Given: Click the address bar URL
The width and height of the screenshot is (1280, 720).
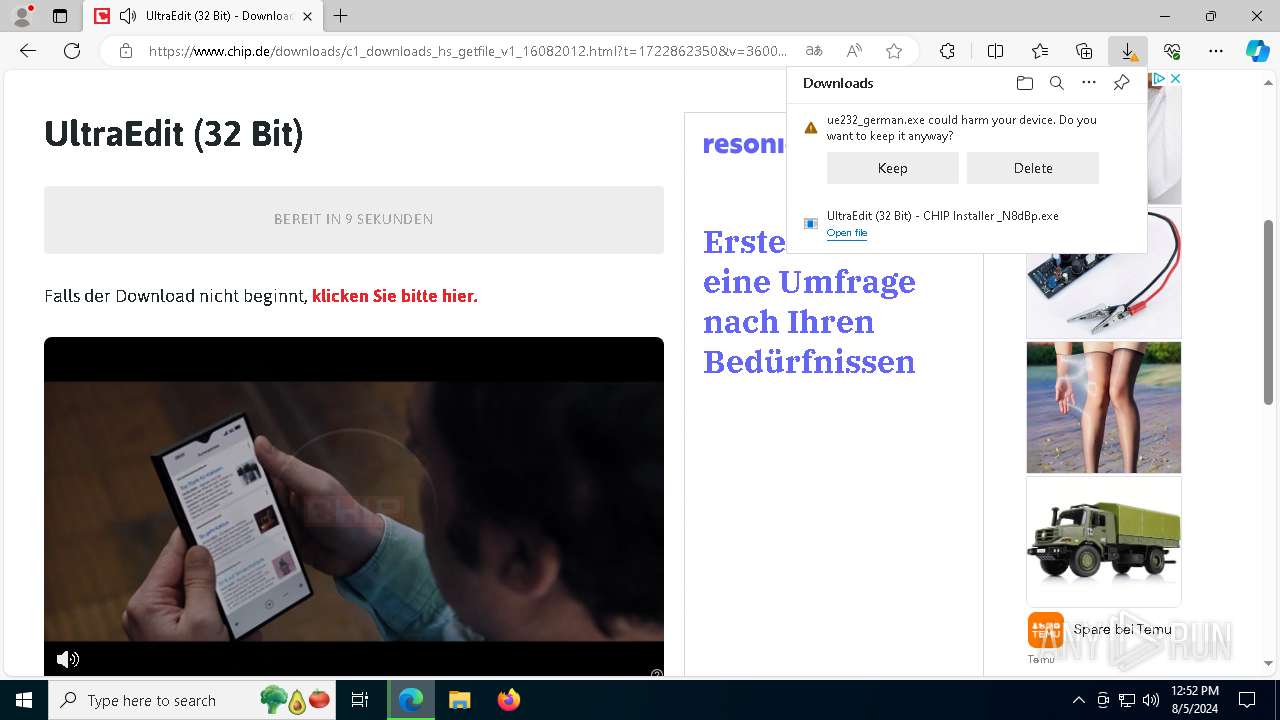Looking at the screenshot, I should (x=468, y=51).
